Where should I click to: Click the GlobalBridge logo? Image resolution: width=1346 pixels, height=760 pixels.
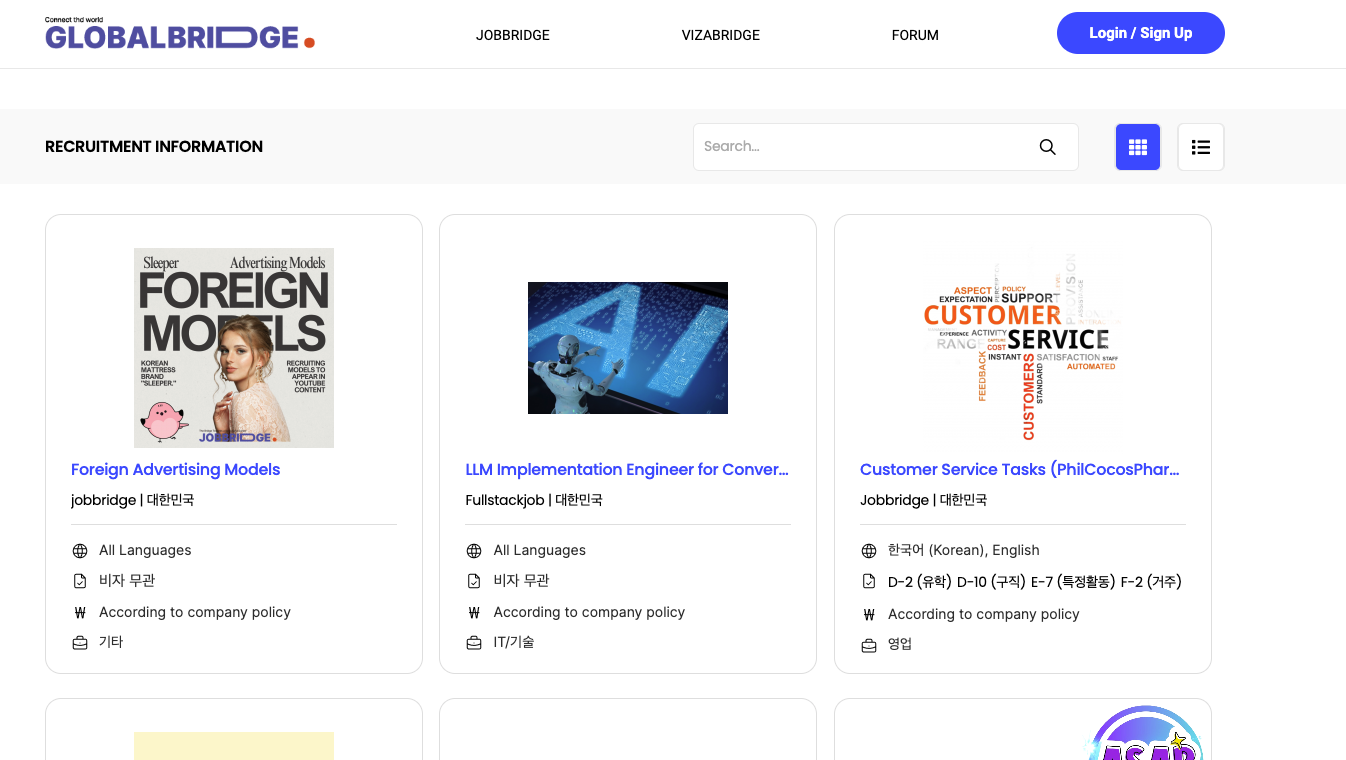point(180,34)
